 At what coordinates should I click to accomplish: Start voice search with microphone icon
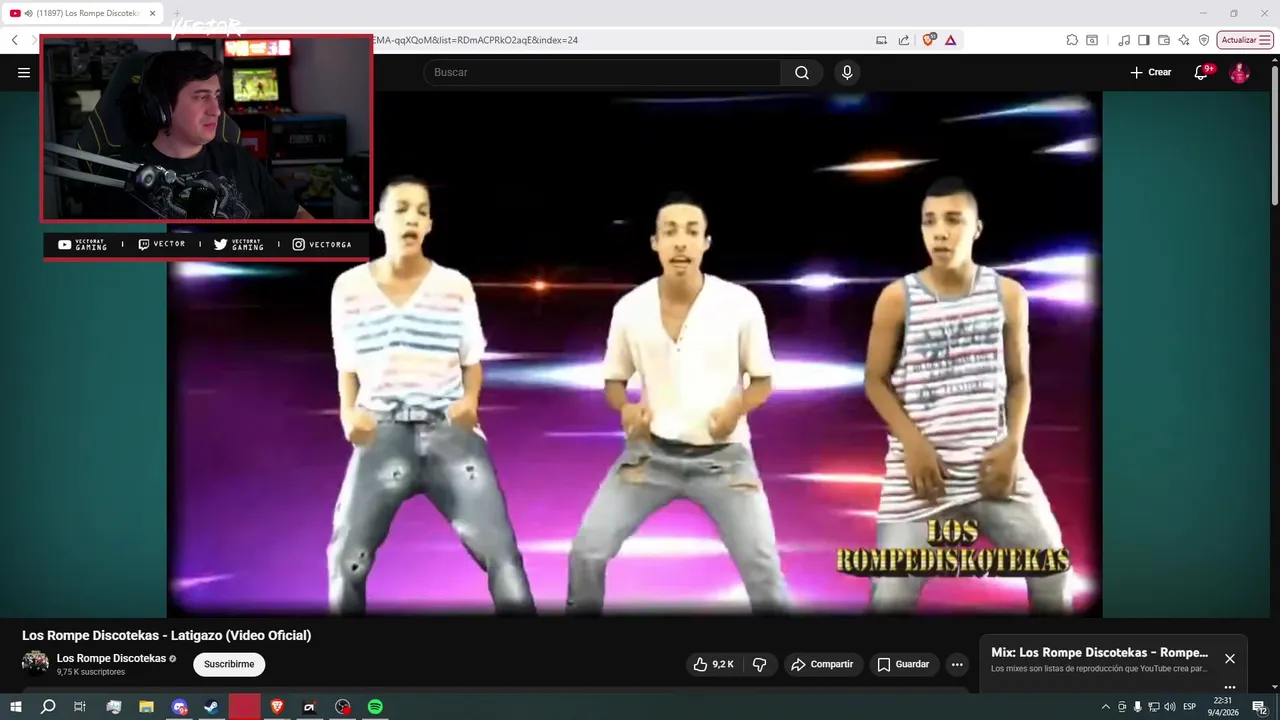847,72
